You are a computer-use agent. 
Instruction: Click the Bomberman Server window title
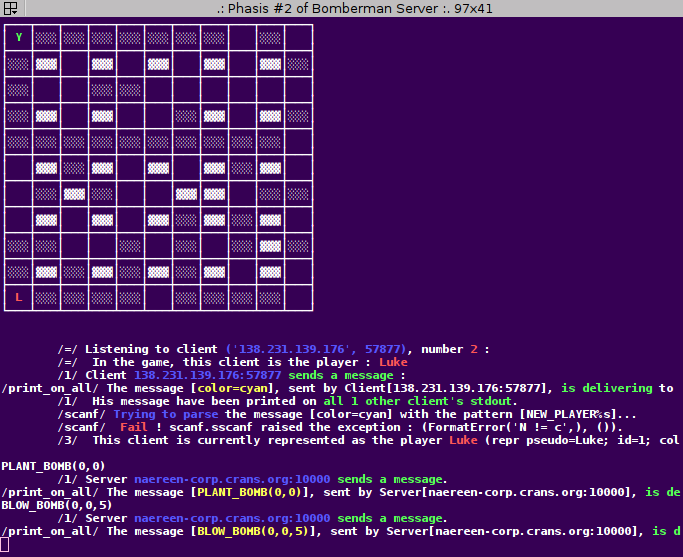(354, 8)
